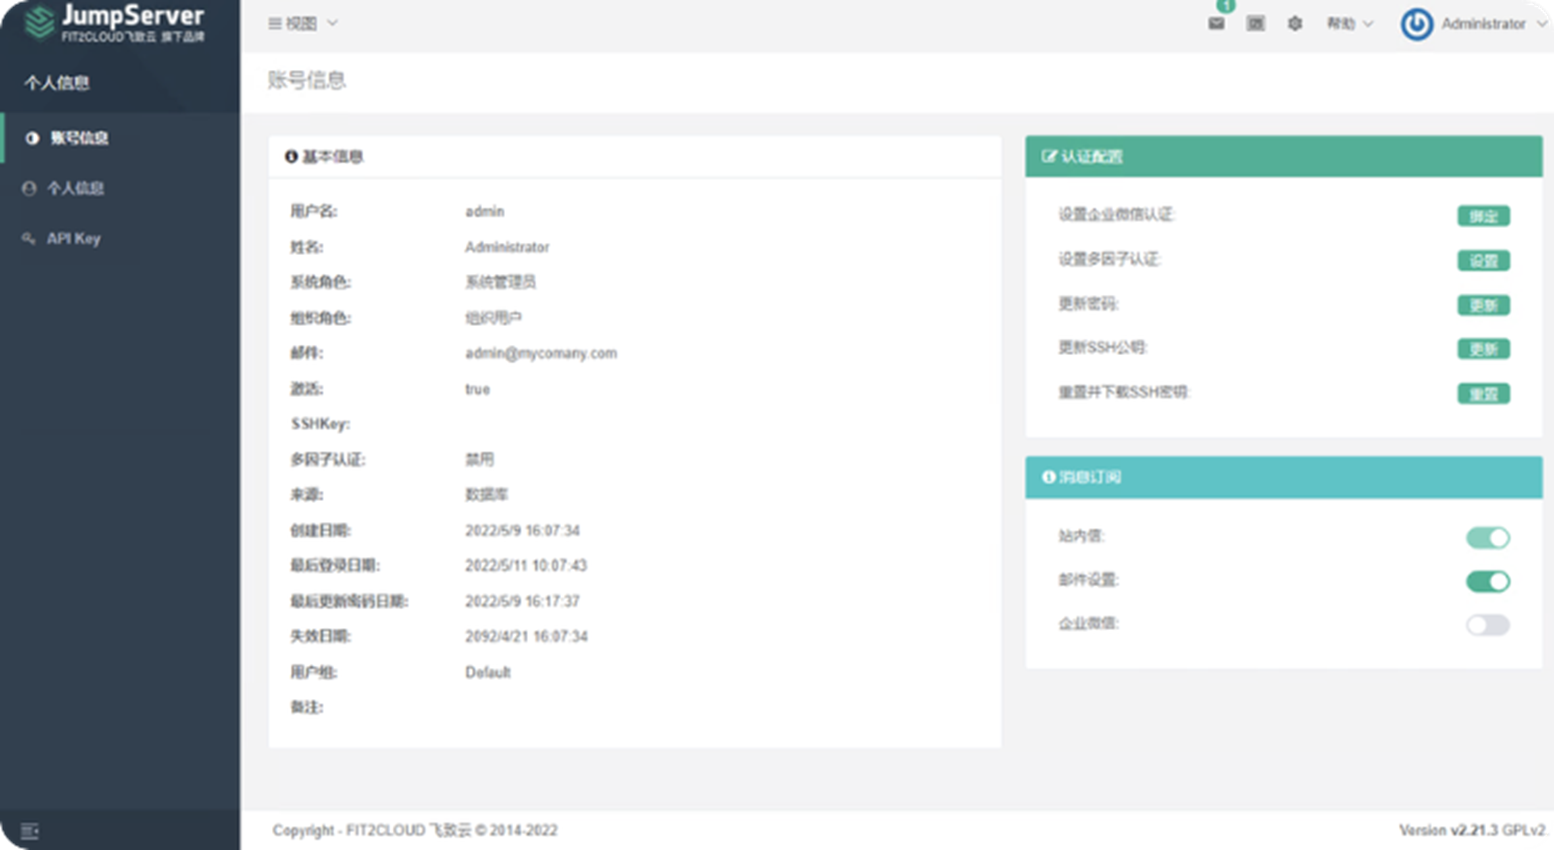Open the API Key sidebar item

click(120, 238)
